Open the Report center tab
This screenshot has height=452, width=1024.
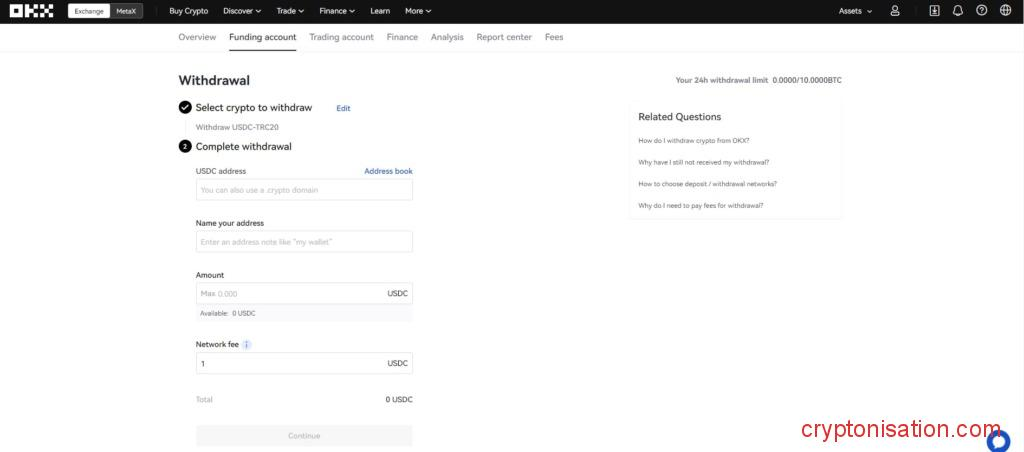click(x=504, y=37)
